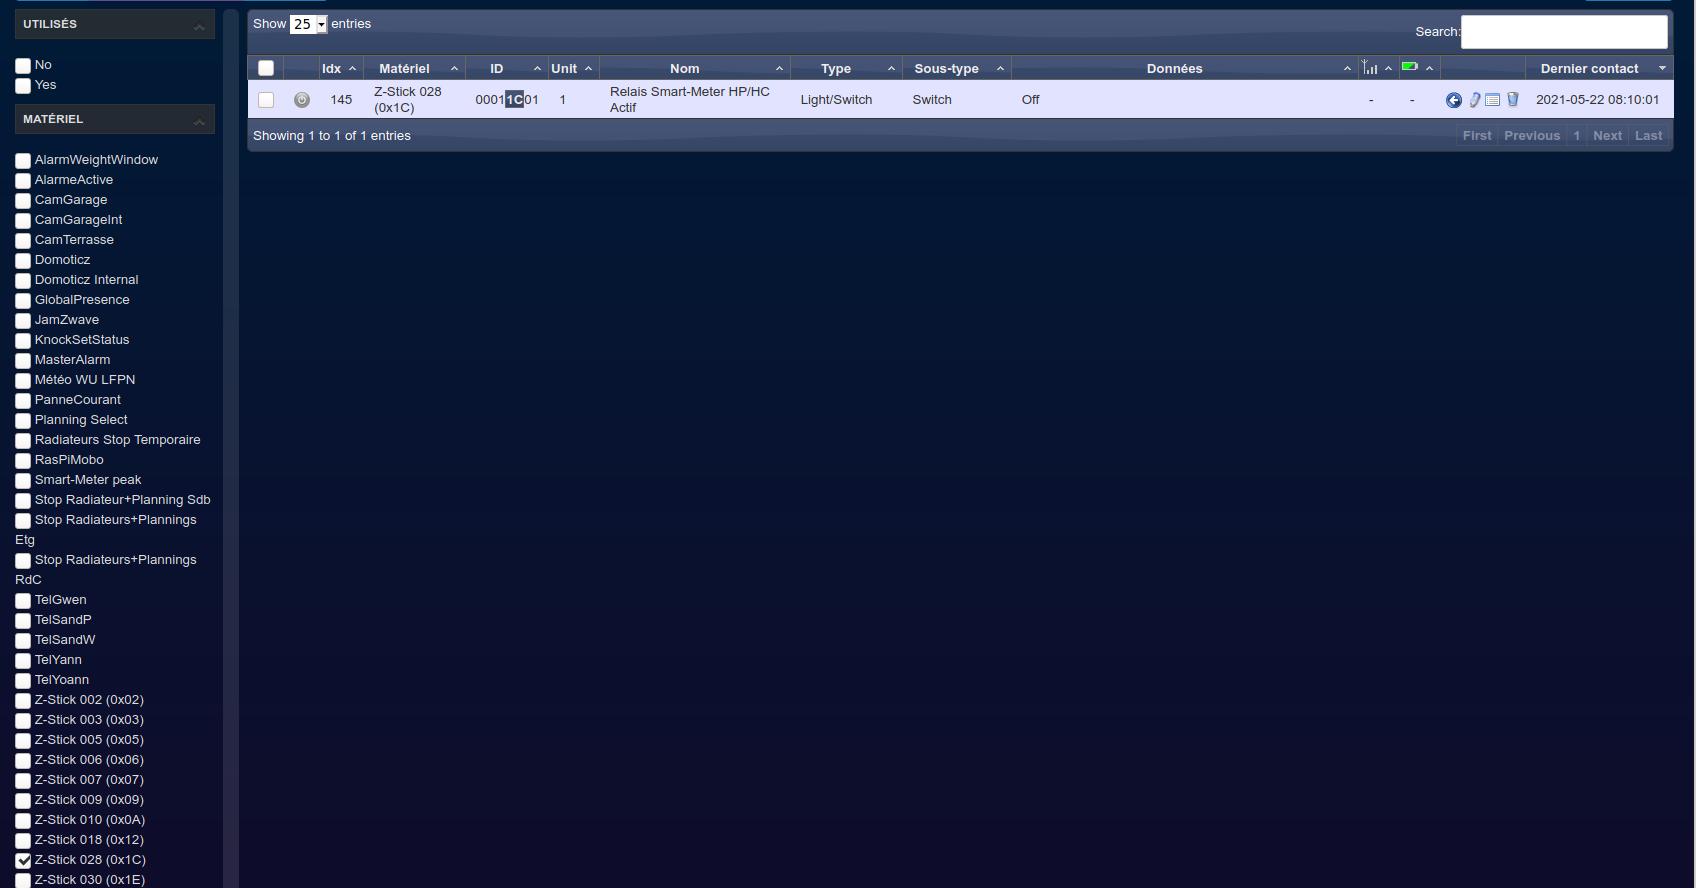Sort table by the Dernier contact column

[x=1599, y=68]
